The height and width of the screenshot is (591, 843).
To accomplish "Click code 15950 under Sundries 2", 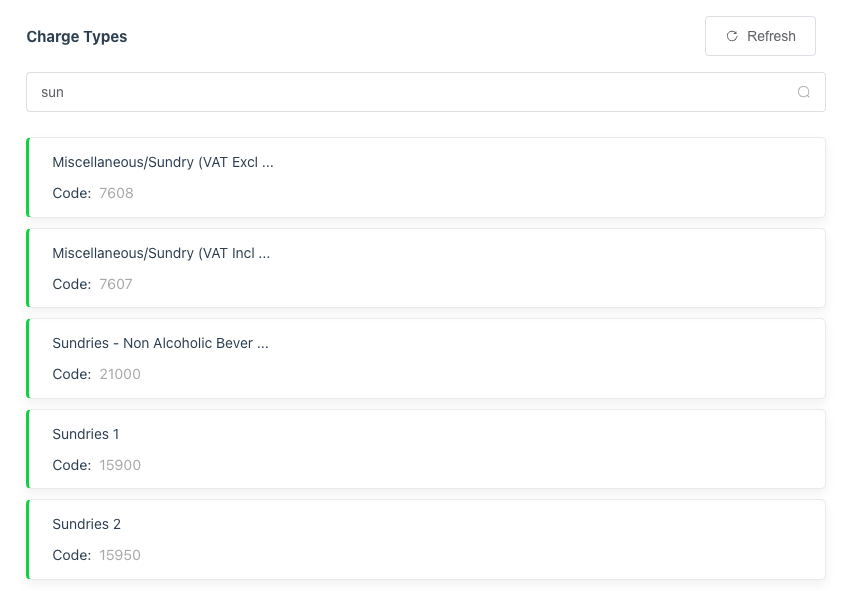I will 120,555.
